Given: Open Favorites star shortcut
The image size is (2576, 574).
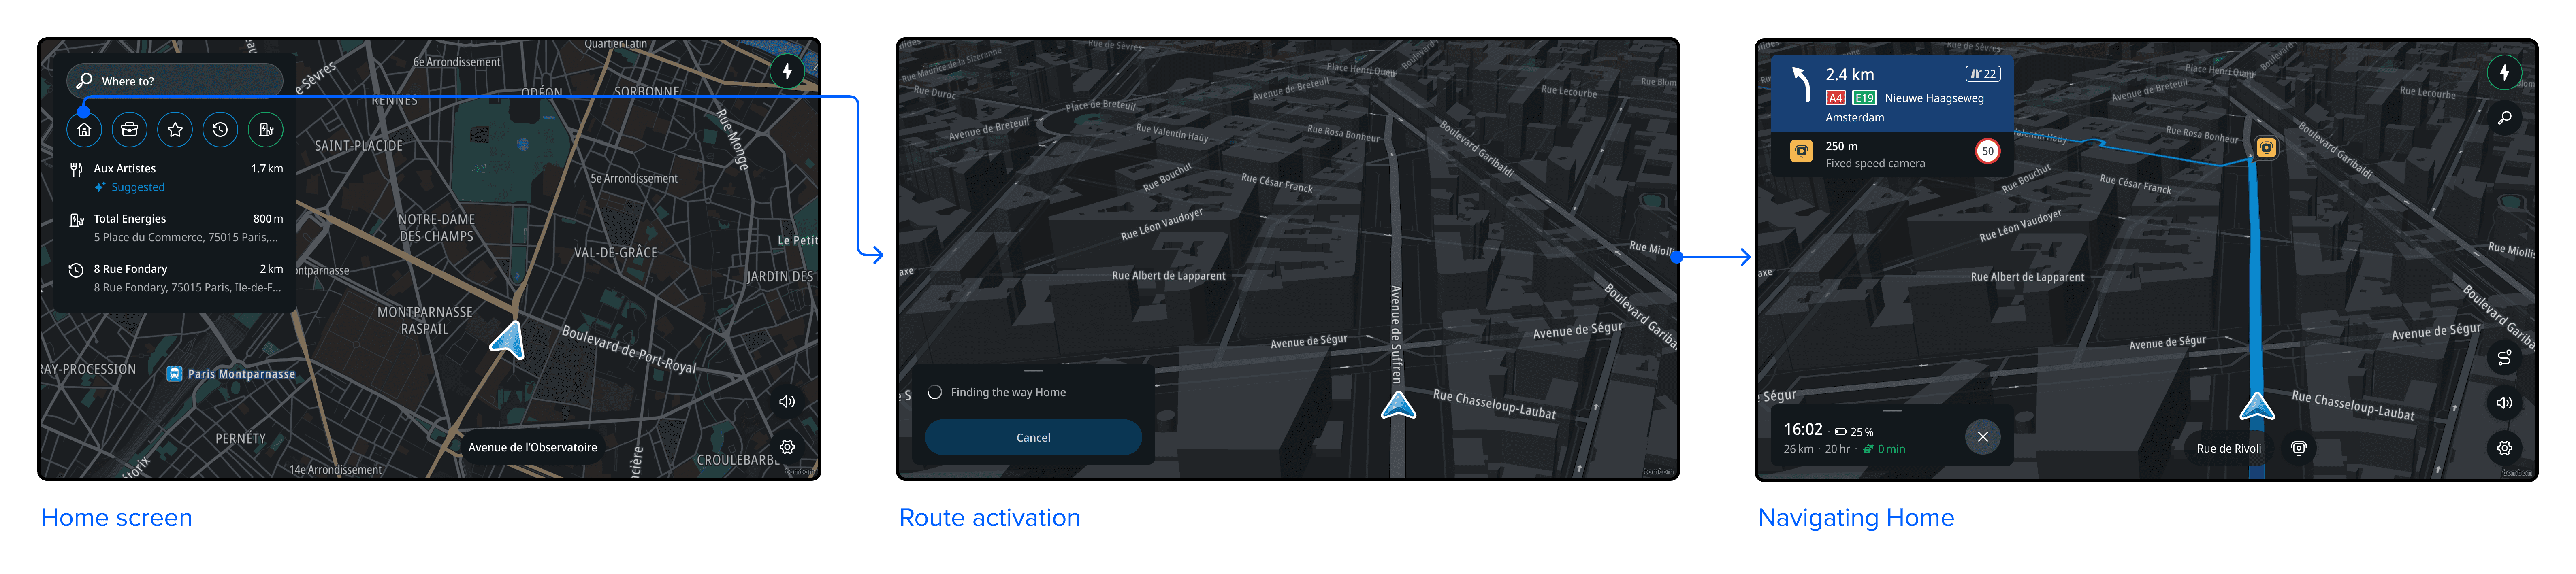Looking at the screenshot, I should click(175, 129).
